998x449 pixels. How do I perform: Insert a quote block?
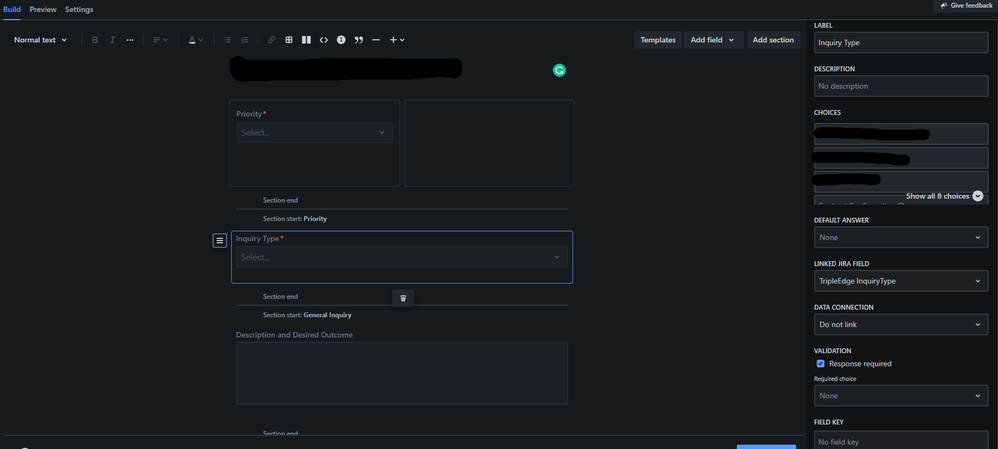tap(358, 39)
